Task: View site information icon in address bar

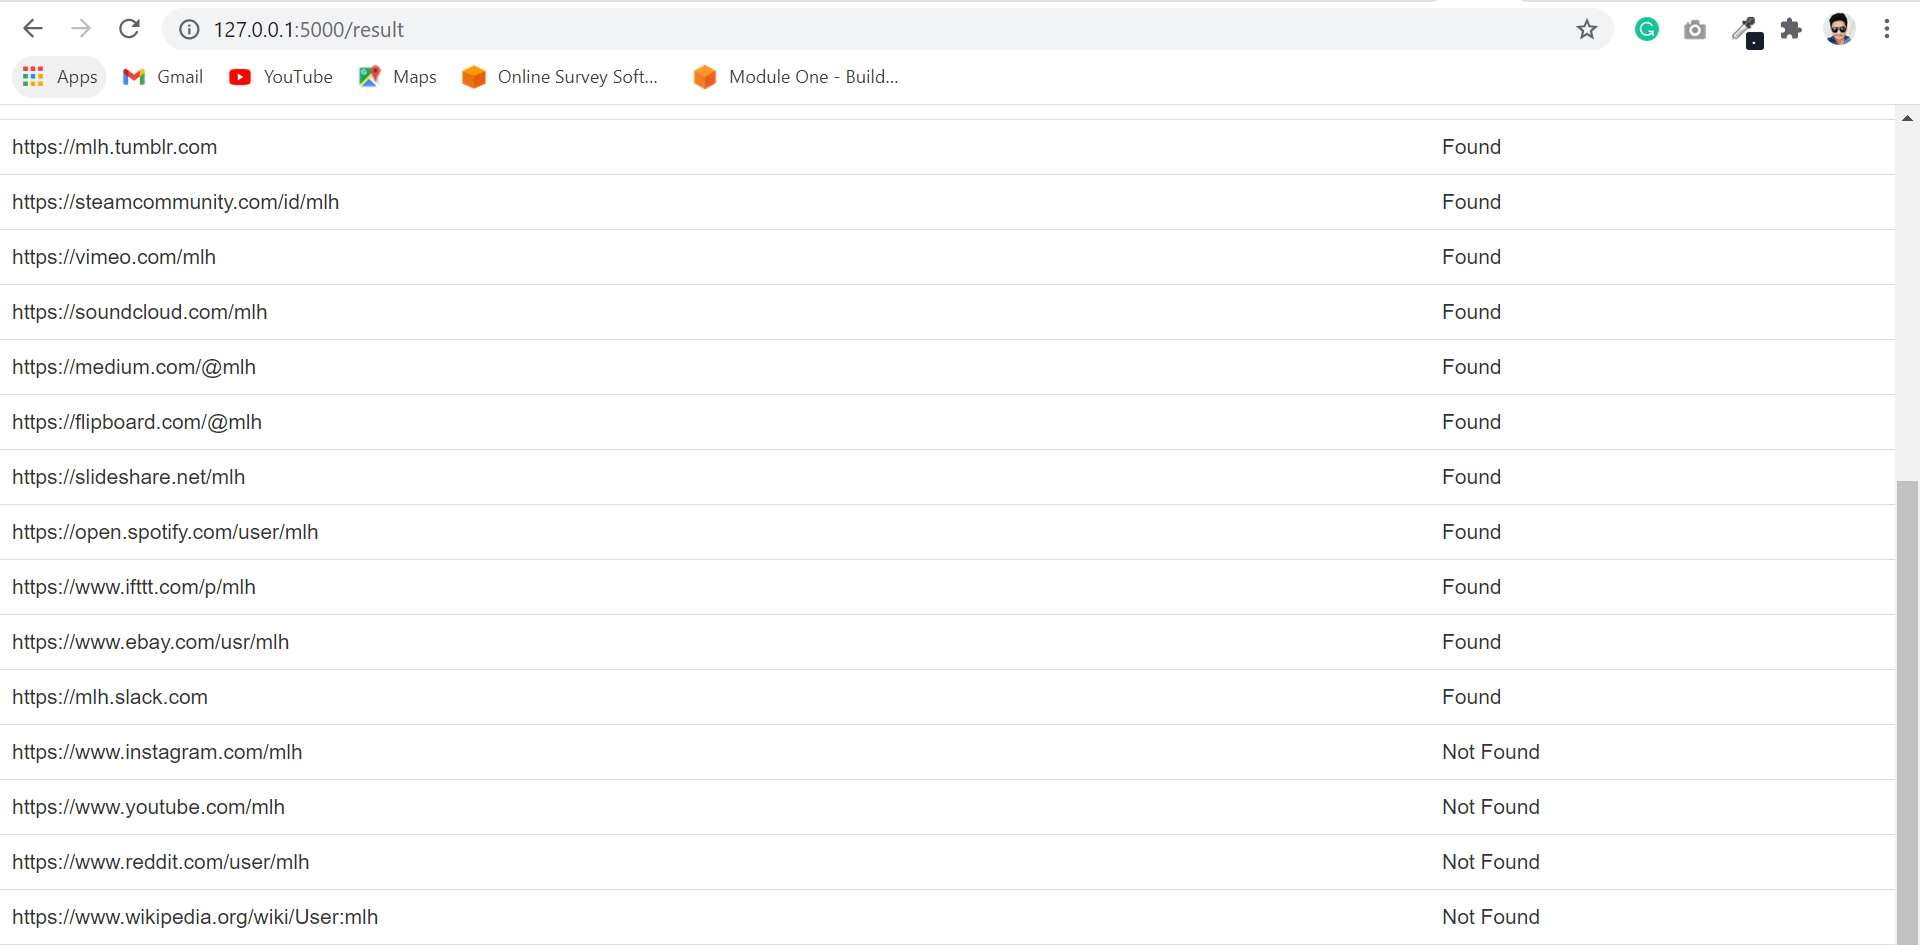Action: coord(189,30)
